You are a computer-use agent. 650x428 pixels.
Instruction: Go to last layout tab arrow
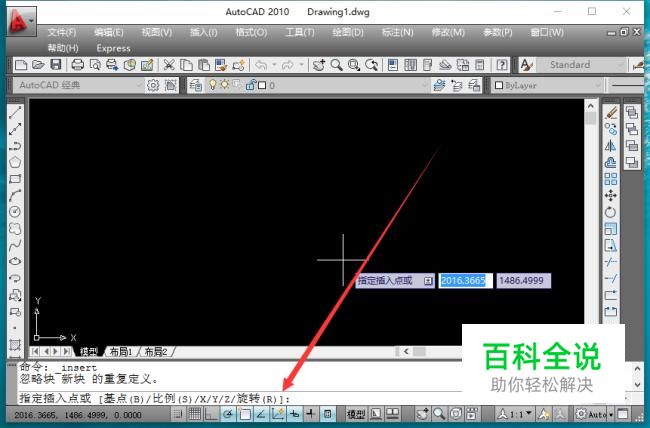[66, 352]
